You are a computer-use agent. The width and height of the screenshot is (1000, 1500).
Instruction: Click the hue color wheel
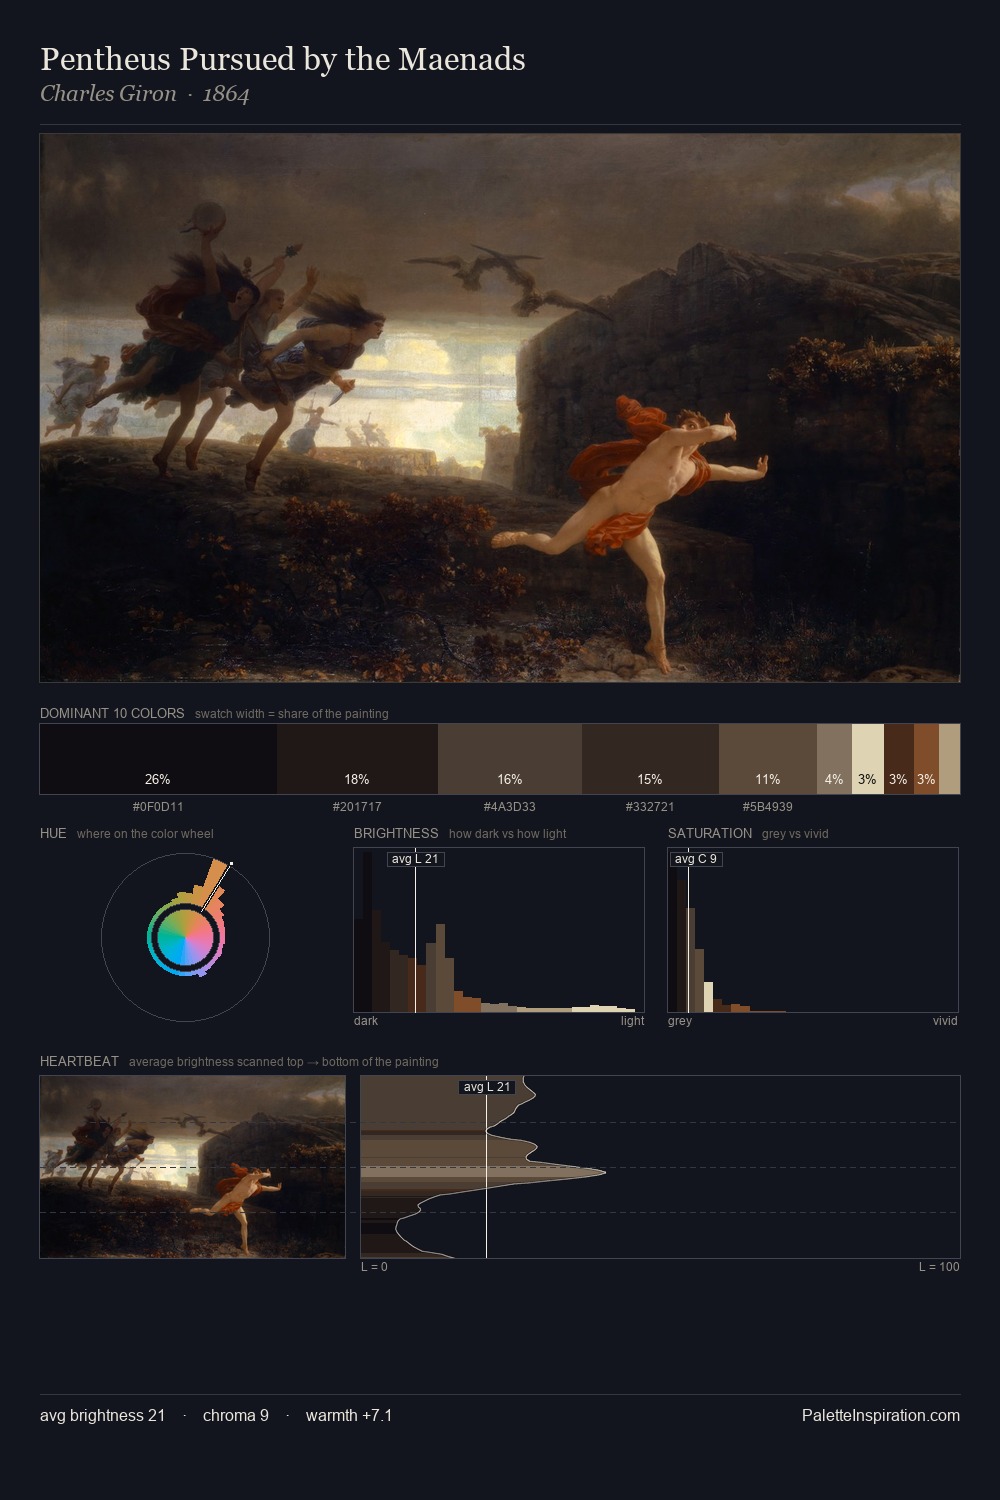coord(185,937)
